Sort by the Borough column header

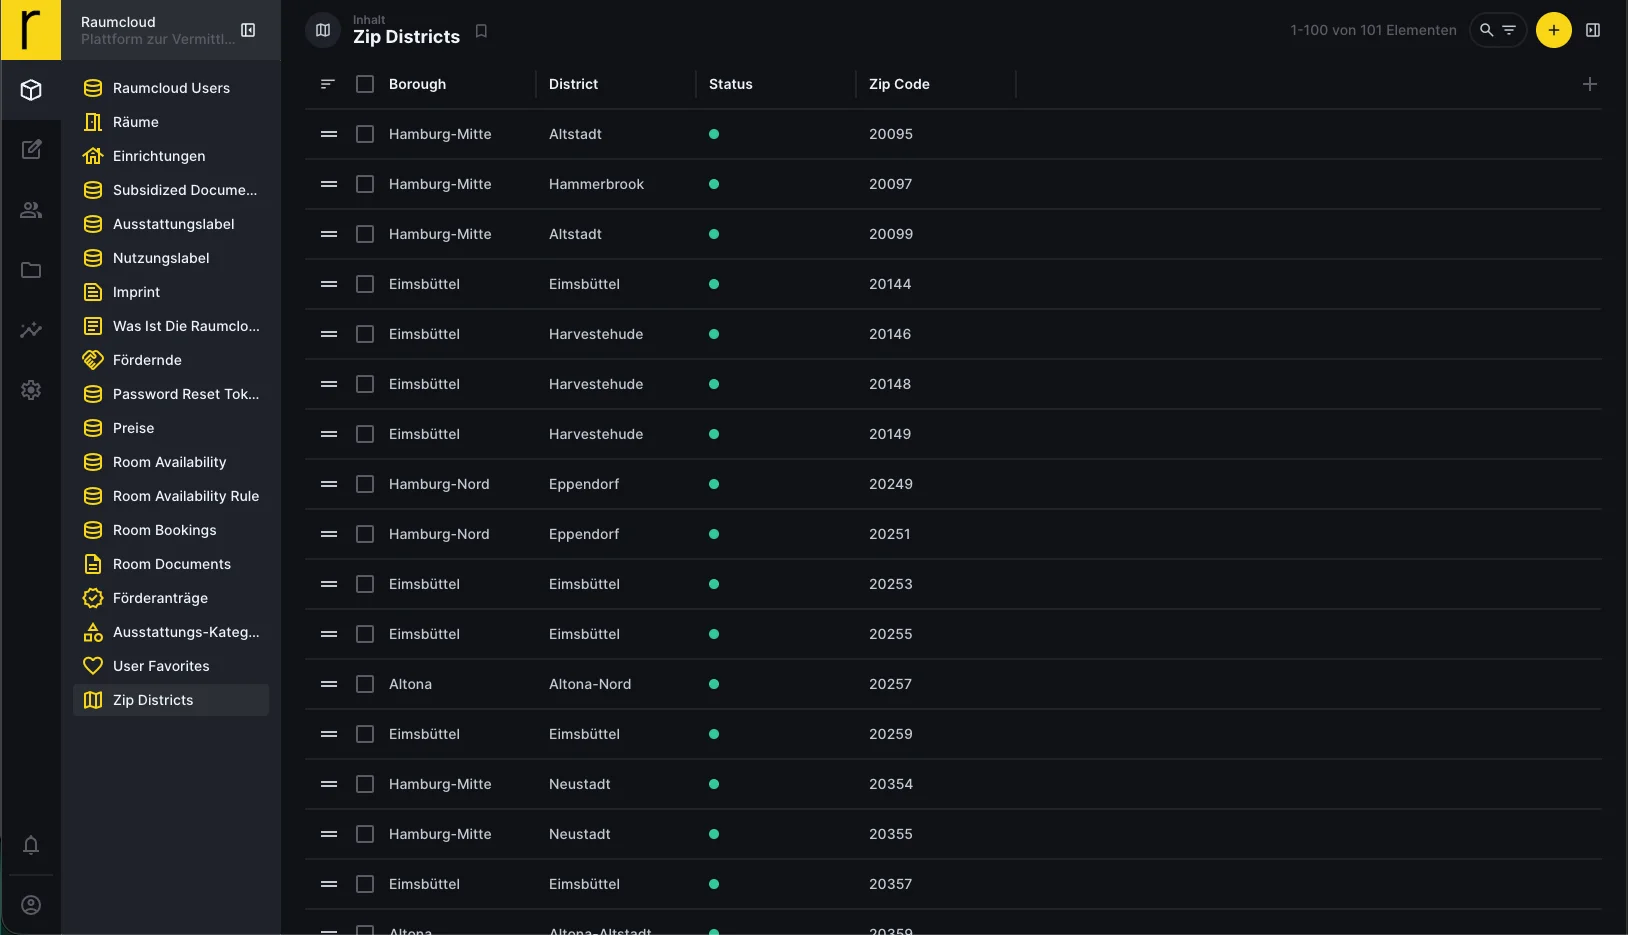[x=417, y=84]
